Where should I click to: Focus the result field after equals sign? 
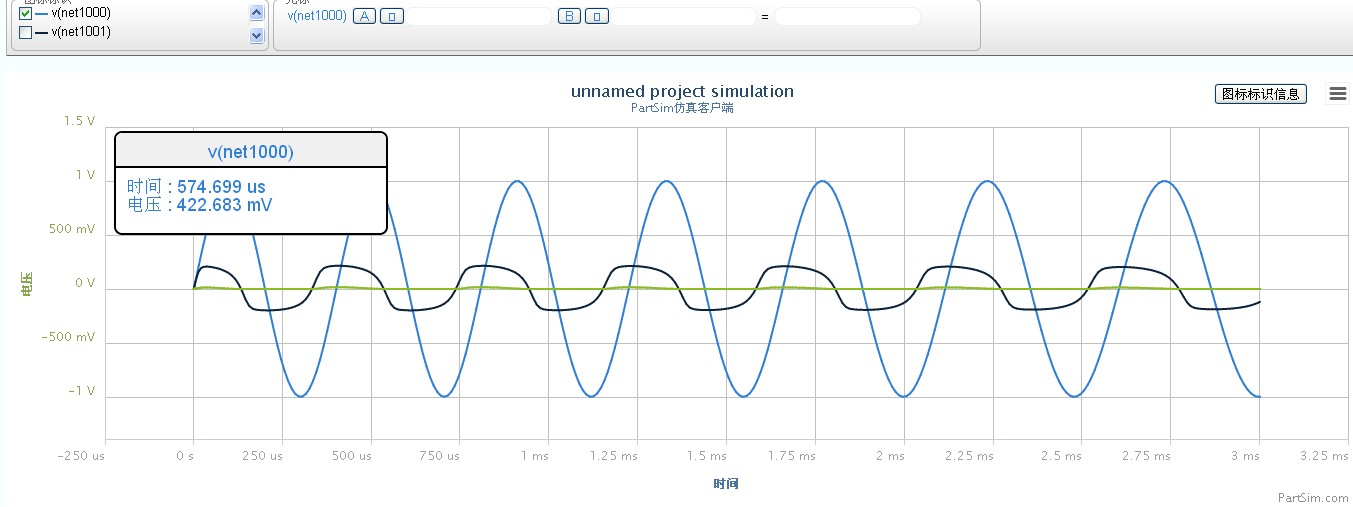847,16
